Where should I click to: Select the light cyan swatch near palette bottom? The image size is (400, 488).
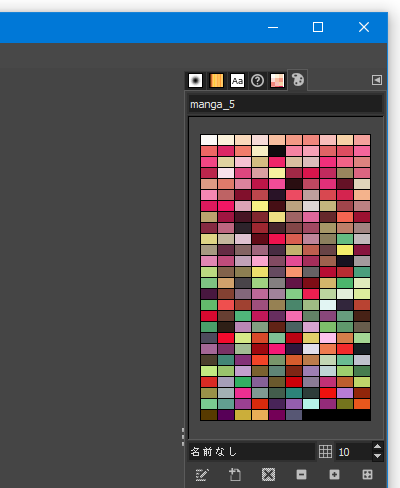[311, 404]
